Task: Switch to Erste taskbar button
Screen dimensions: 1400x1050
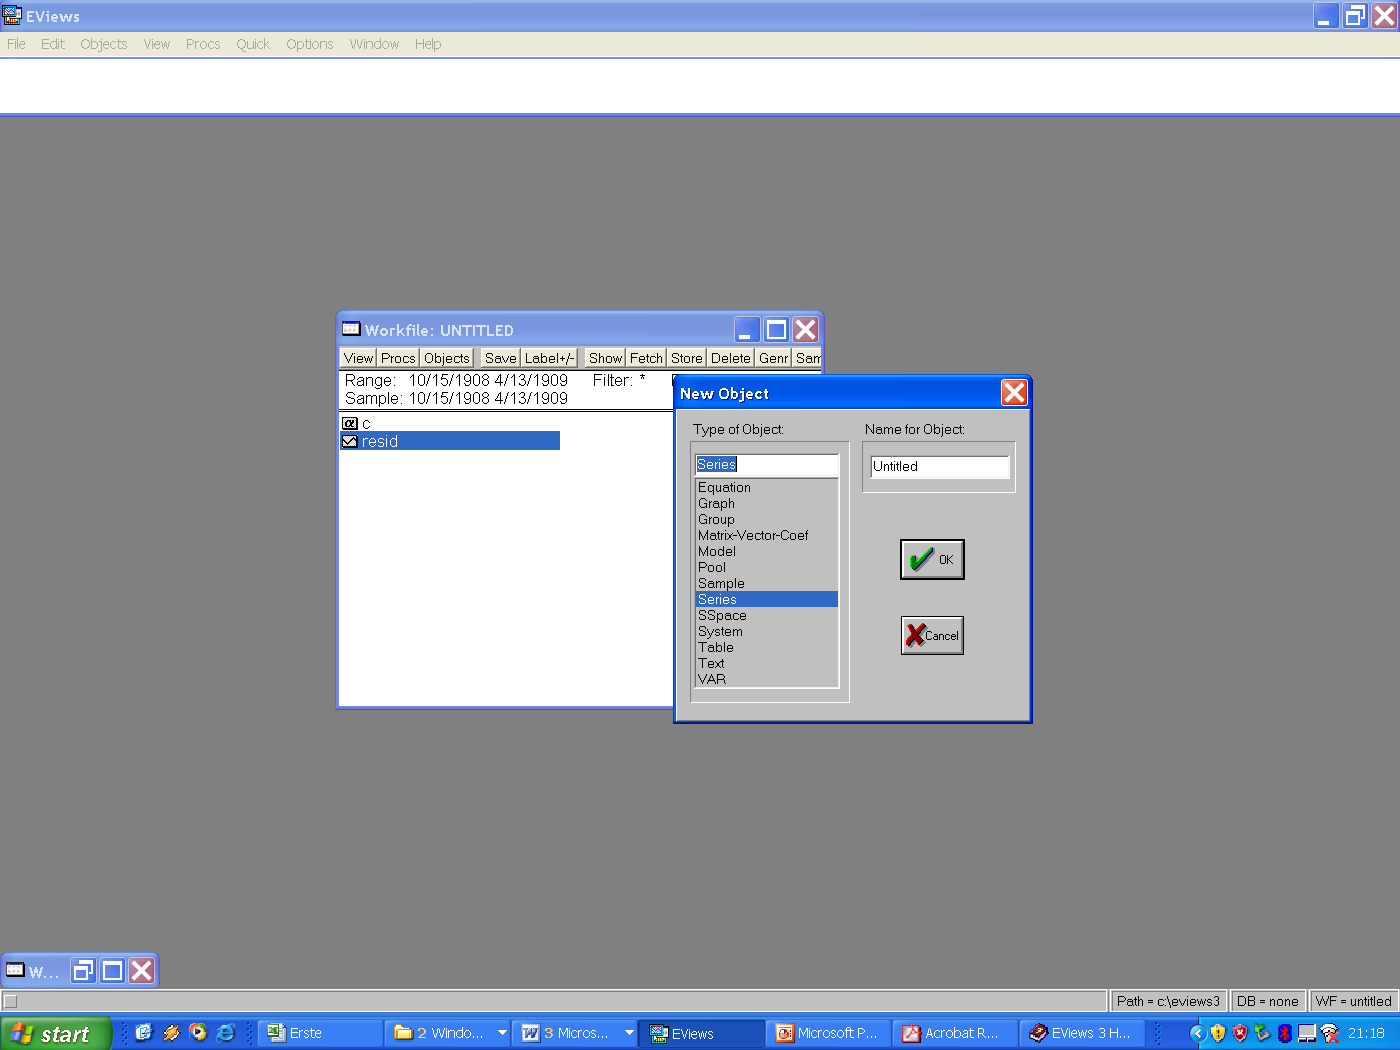Action: click(321, 1033)
